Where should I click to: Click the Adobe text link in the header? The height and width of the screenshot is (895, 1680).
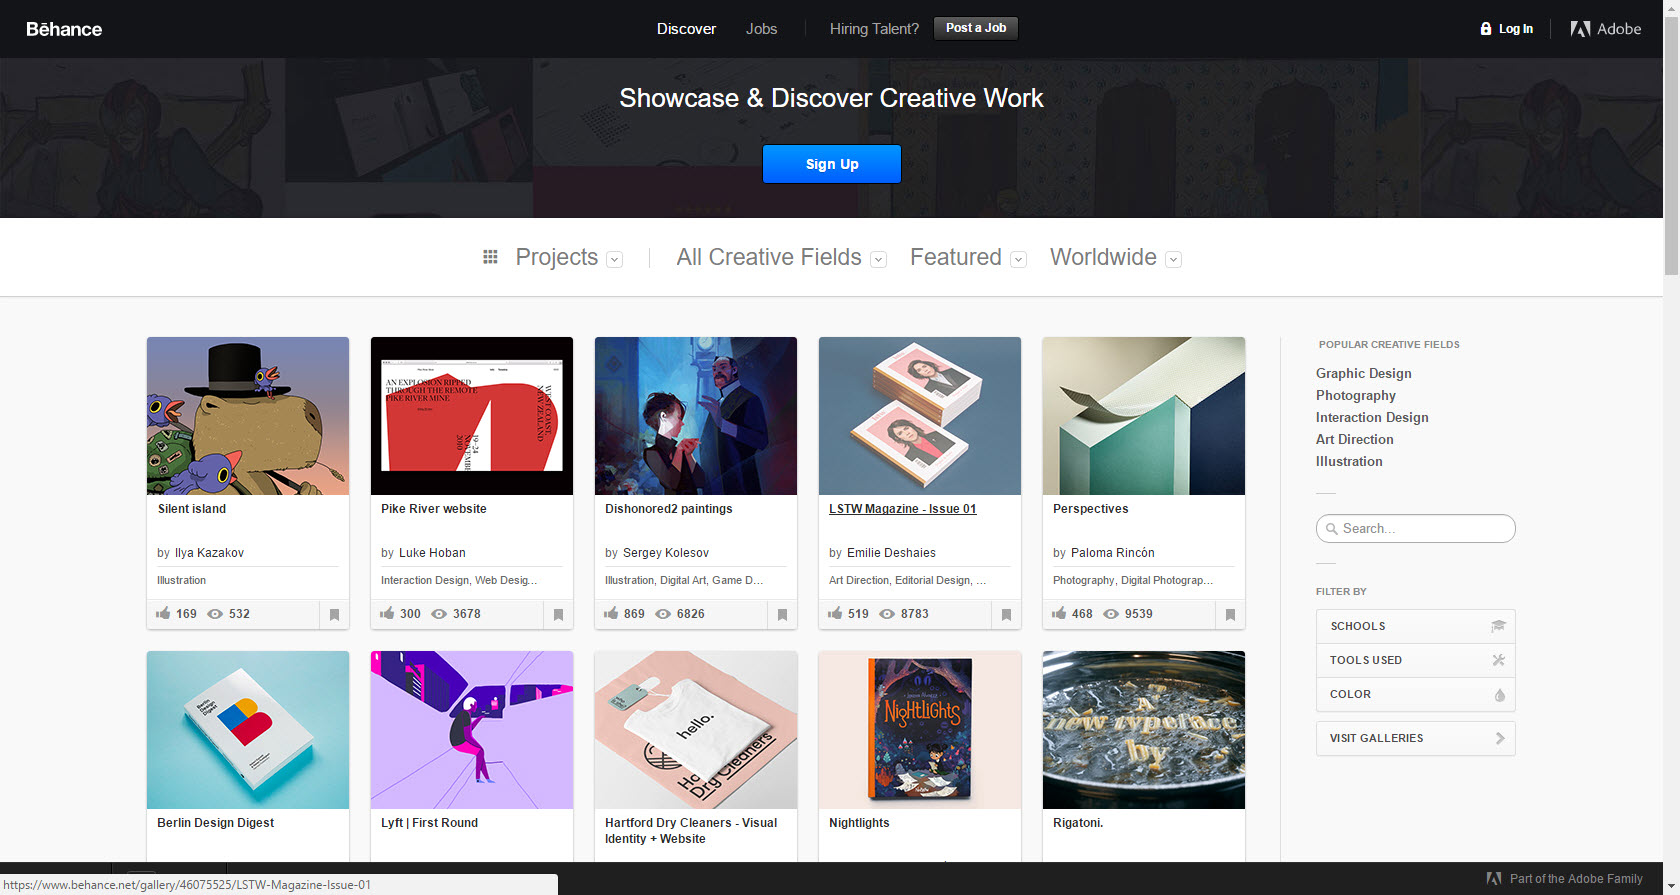pos(1619,29)
